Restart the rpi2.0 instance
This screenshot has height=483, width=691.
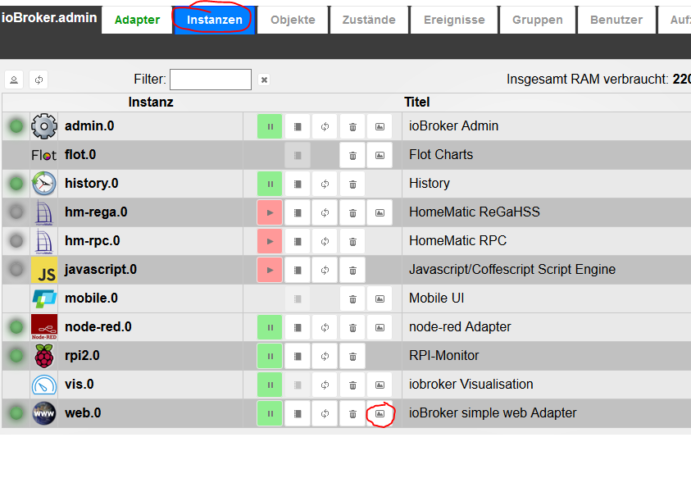click(x=325, y=356)
